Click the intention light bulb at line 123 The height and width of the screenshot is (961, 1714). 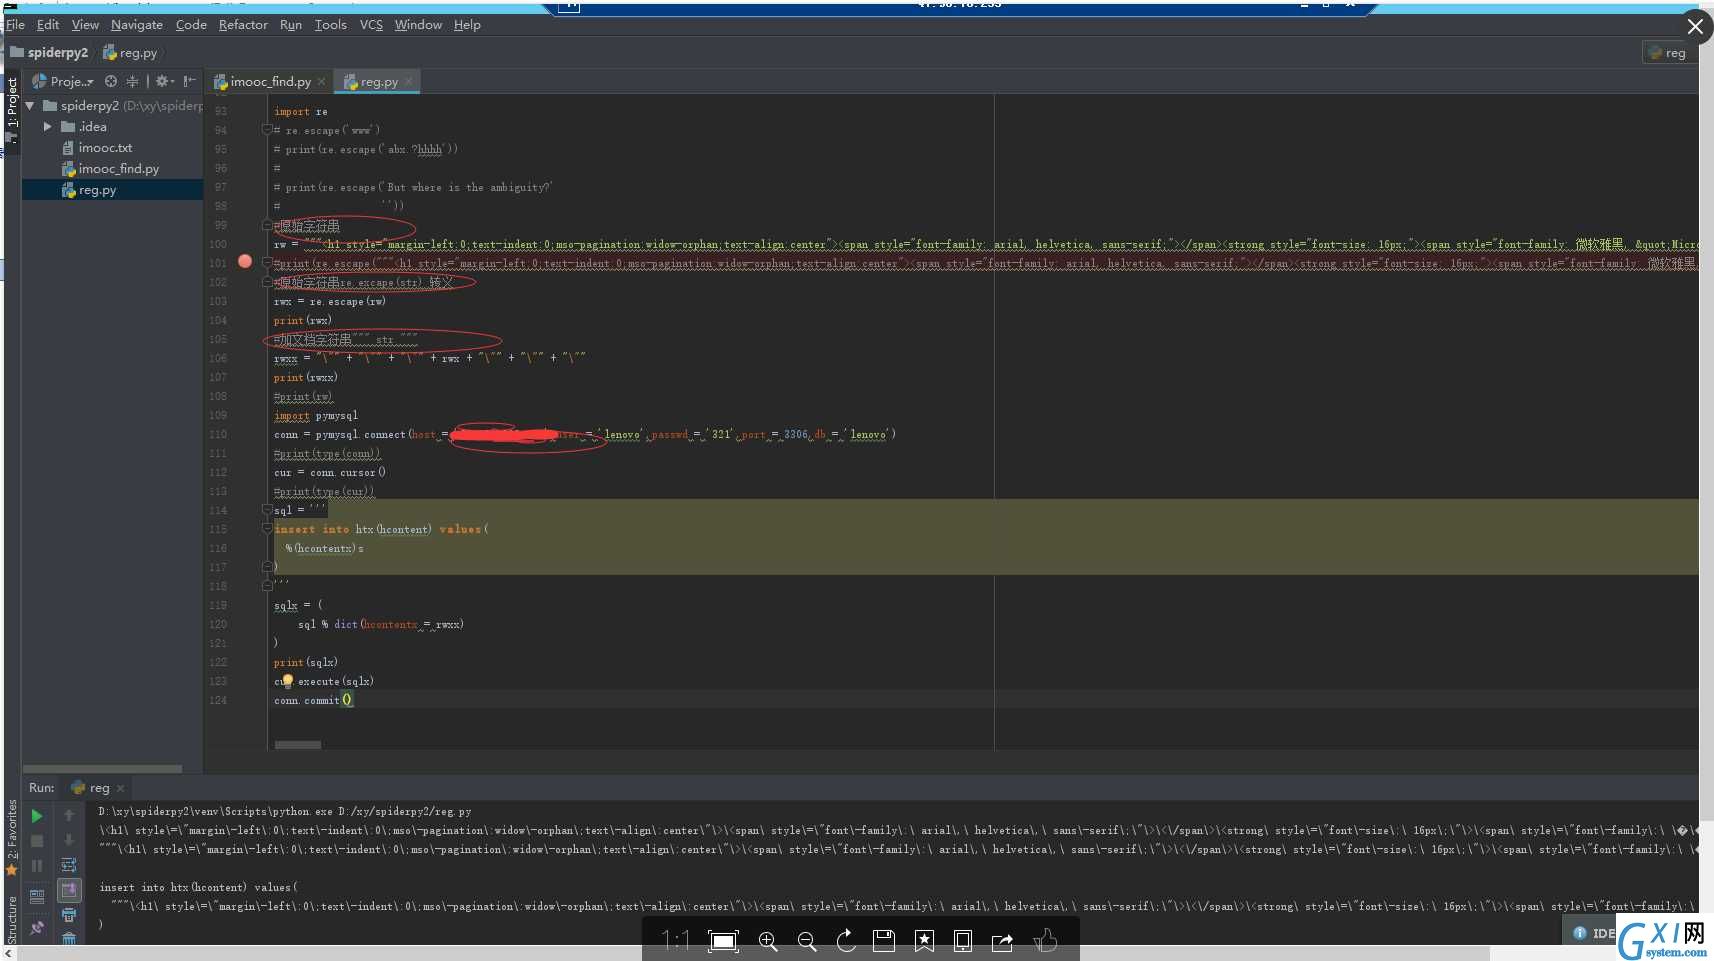[x=287, y=681]
